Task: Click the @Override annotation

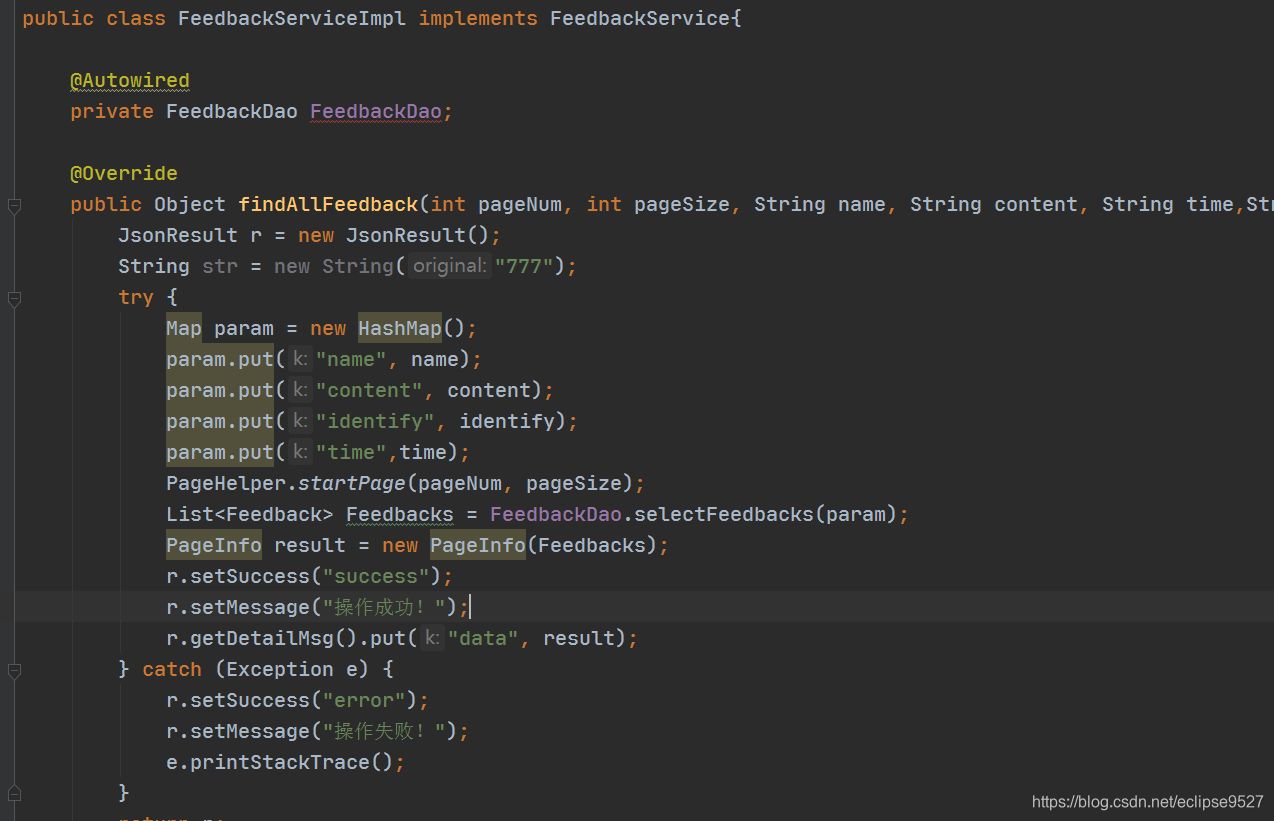Action: coord(124,173)
